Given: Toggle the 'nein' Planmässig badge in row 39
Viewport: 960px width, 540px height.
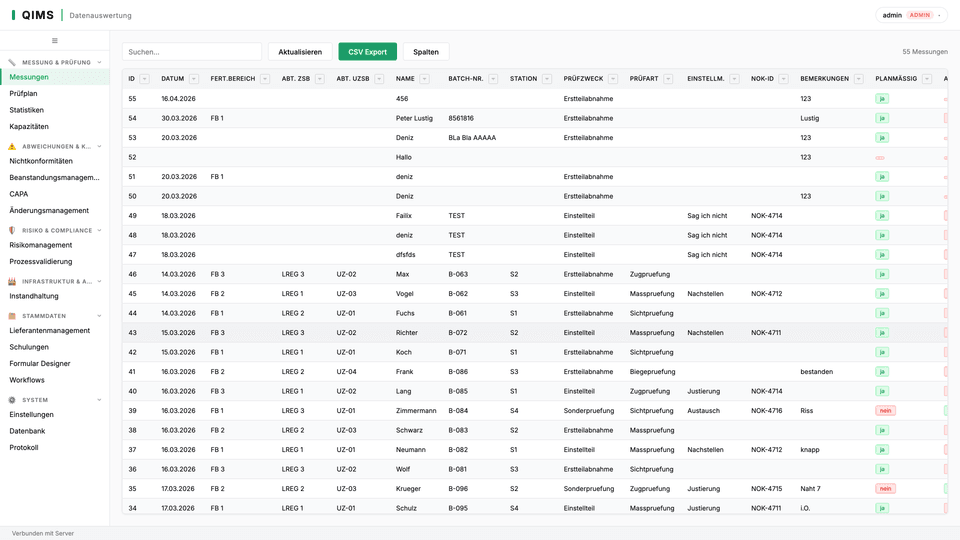Looking at the screenshot, I should (885, 411).
